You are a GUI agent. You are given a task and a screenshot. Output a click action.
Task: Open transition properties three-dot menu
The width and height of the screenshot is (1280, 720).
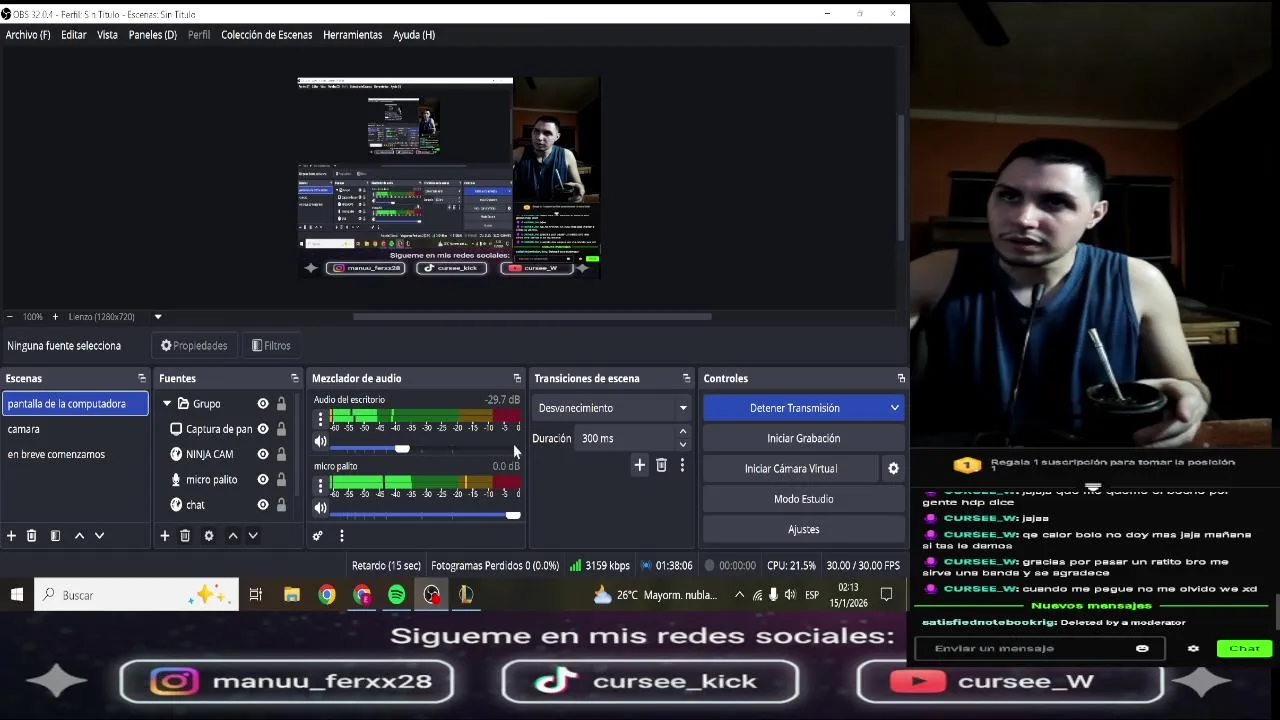[x=682, y=465]
